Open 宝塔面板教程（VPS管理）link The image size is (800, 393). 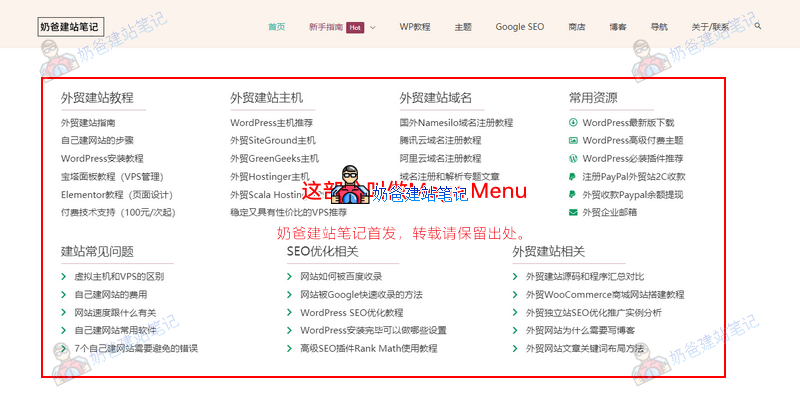pyautogui.click(x=112, y=177)
